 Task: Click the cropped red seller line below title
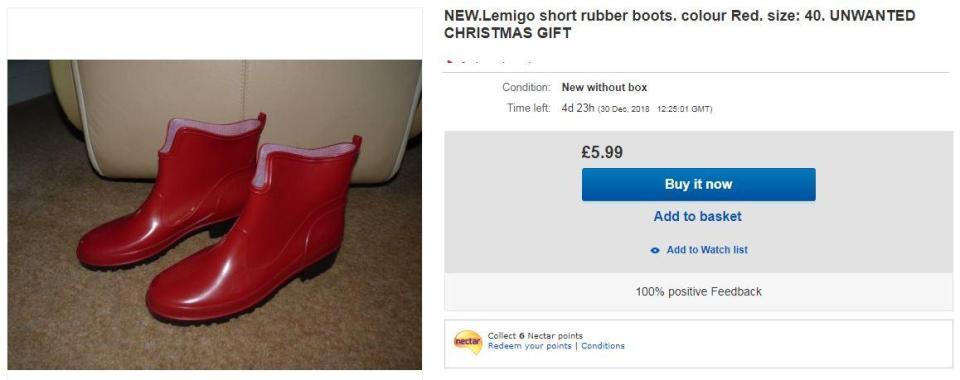[x=489, y=62]
